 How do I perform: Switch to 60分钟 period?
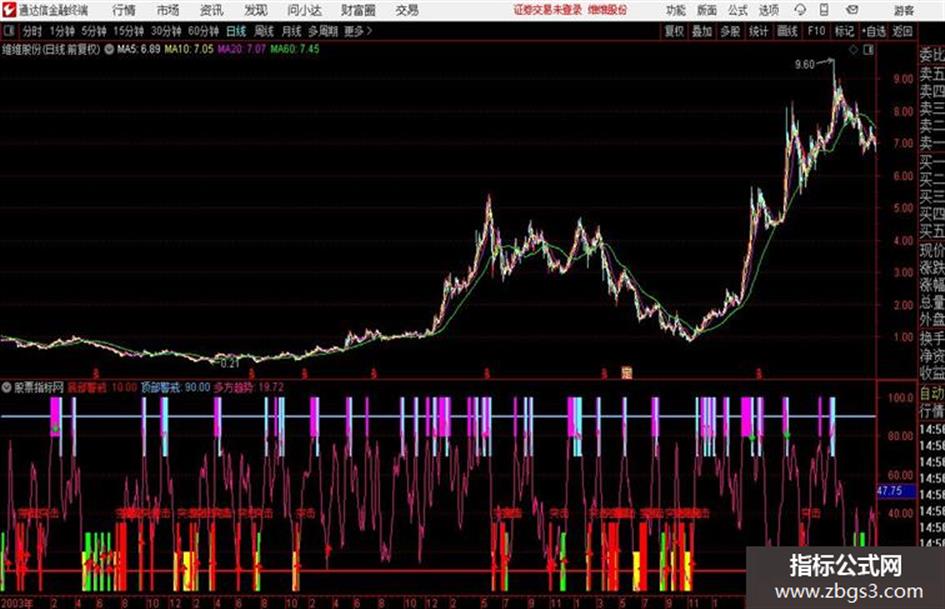click(203, 31)
